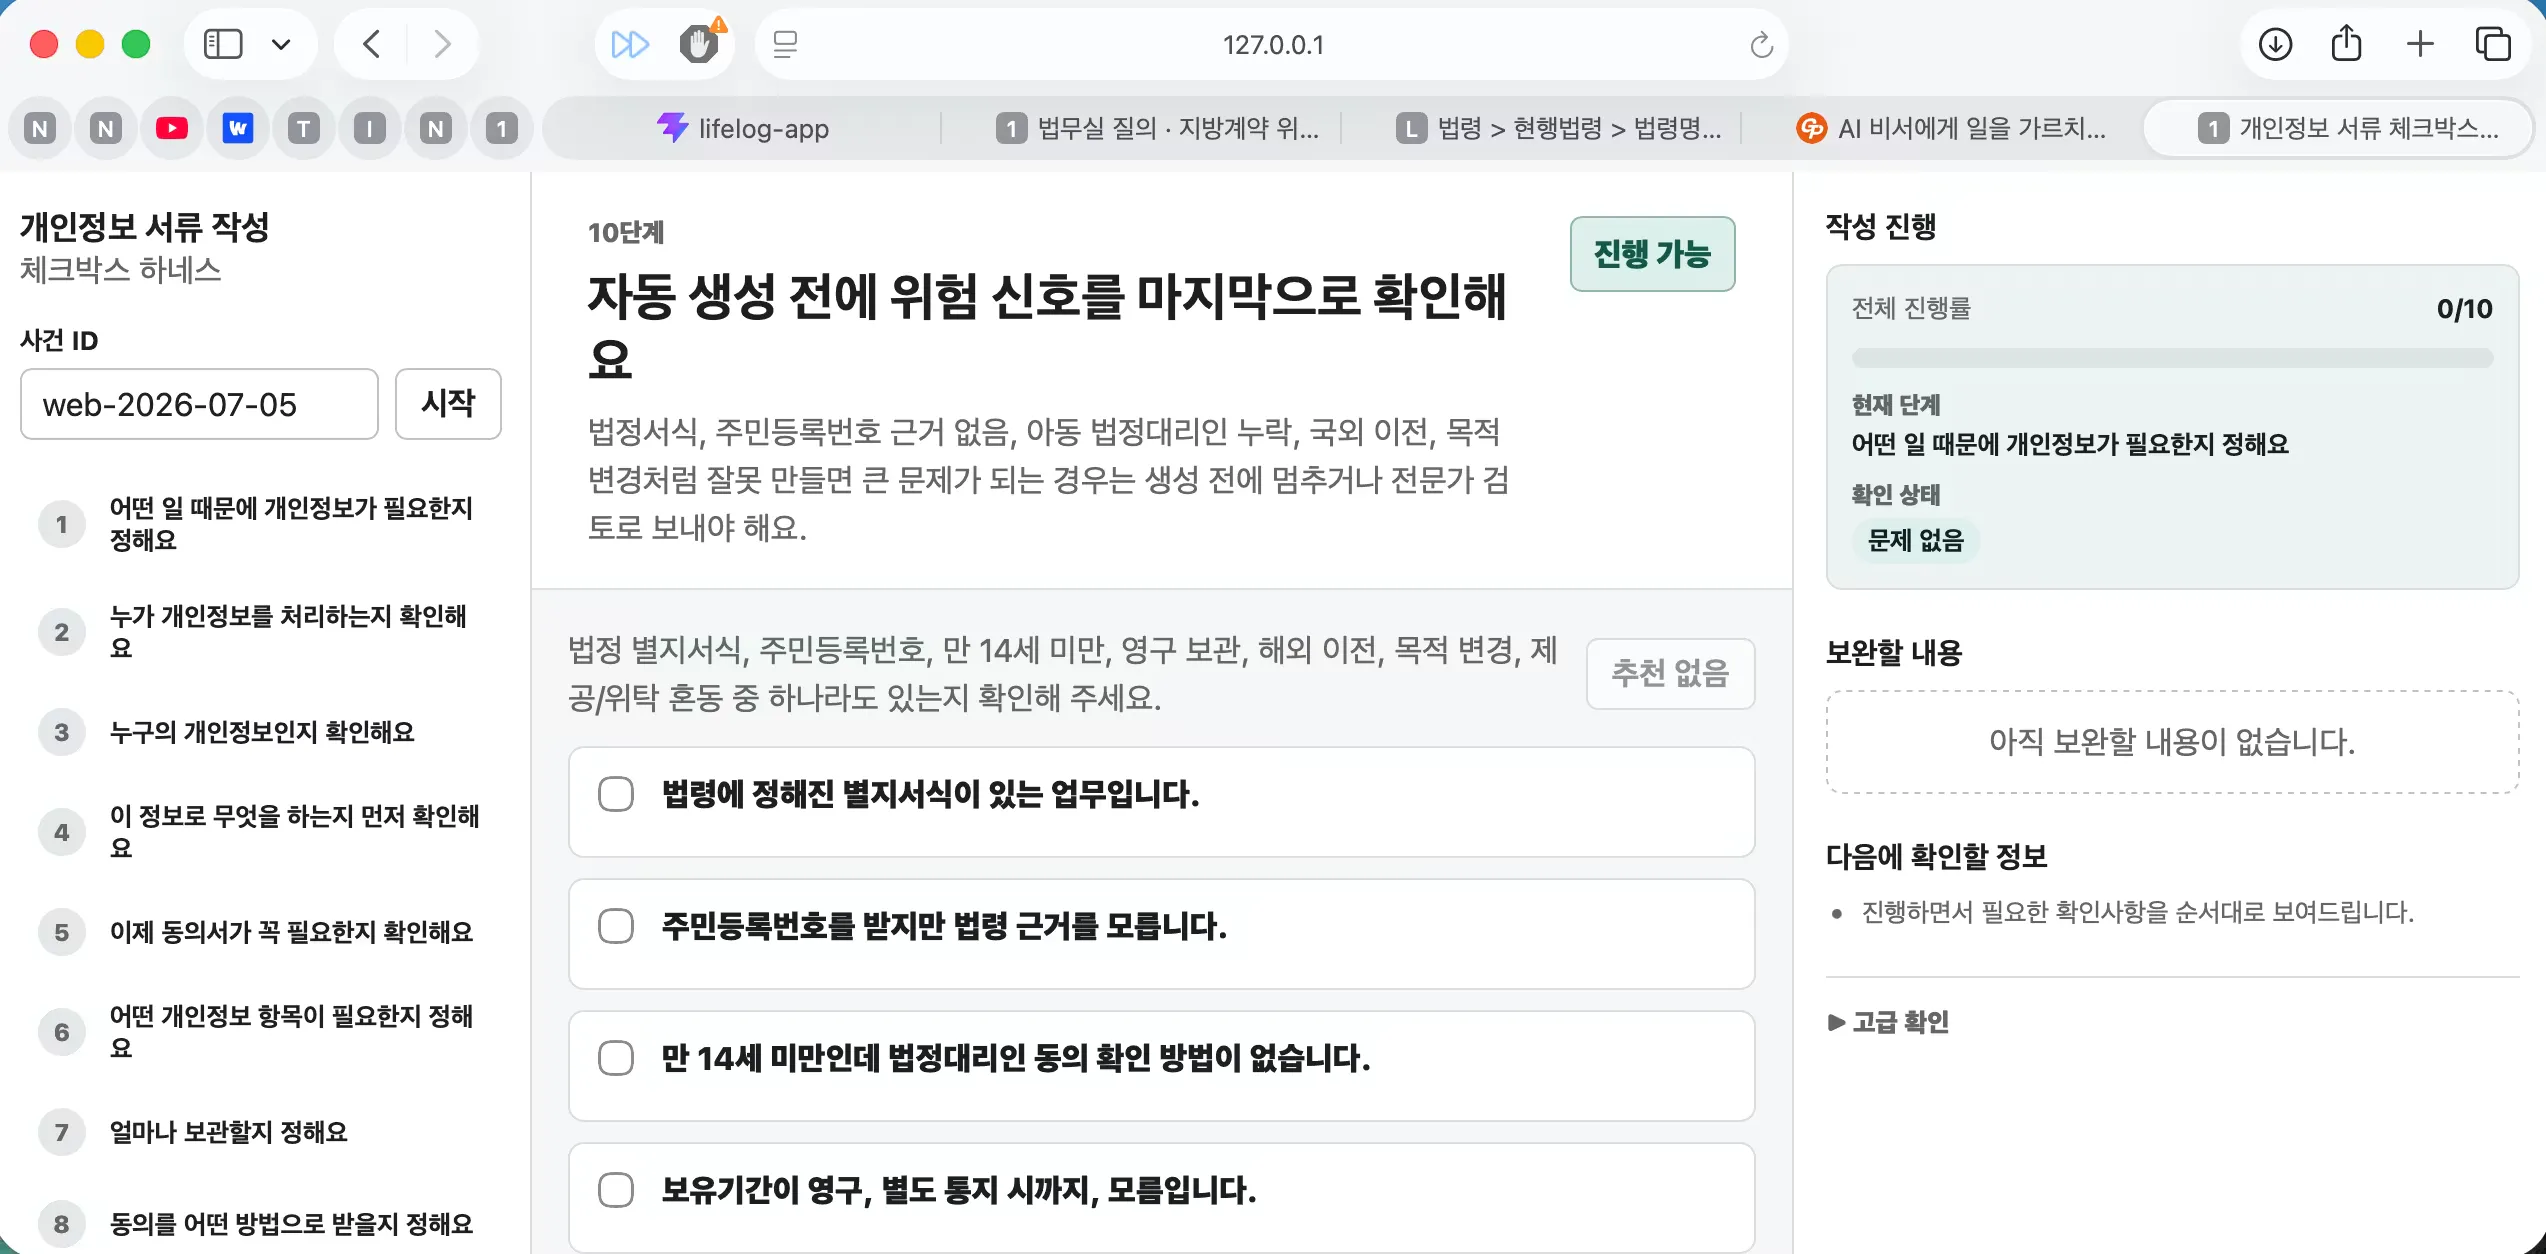Viewport: 2546px width, 1254px height.
Task: Open the second pinned N tab
Action: (106, 128)
